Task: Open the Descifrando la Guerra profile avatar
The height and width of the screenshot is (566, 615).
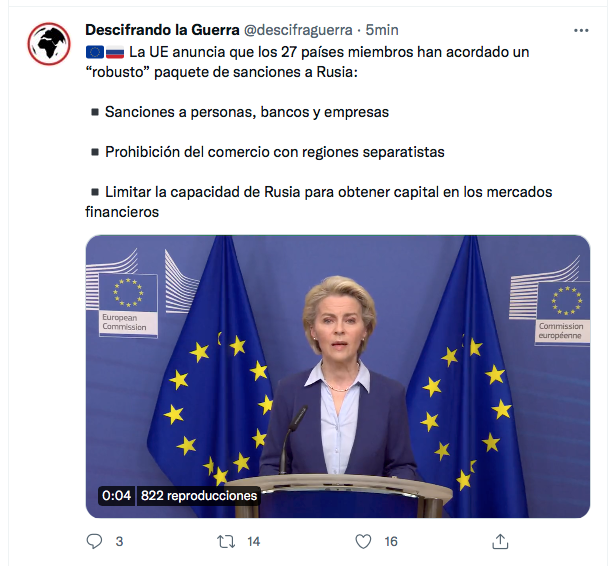Action: click(49, 44)
